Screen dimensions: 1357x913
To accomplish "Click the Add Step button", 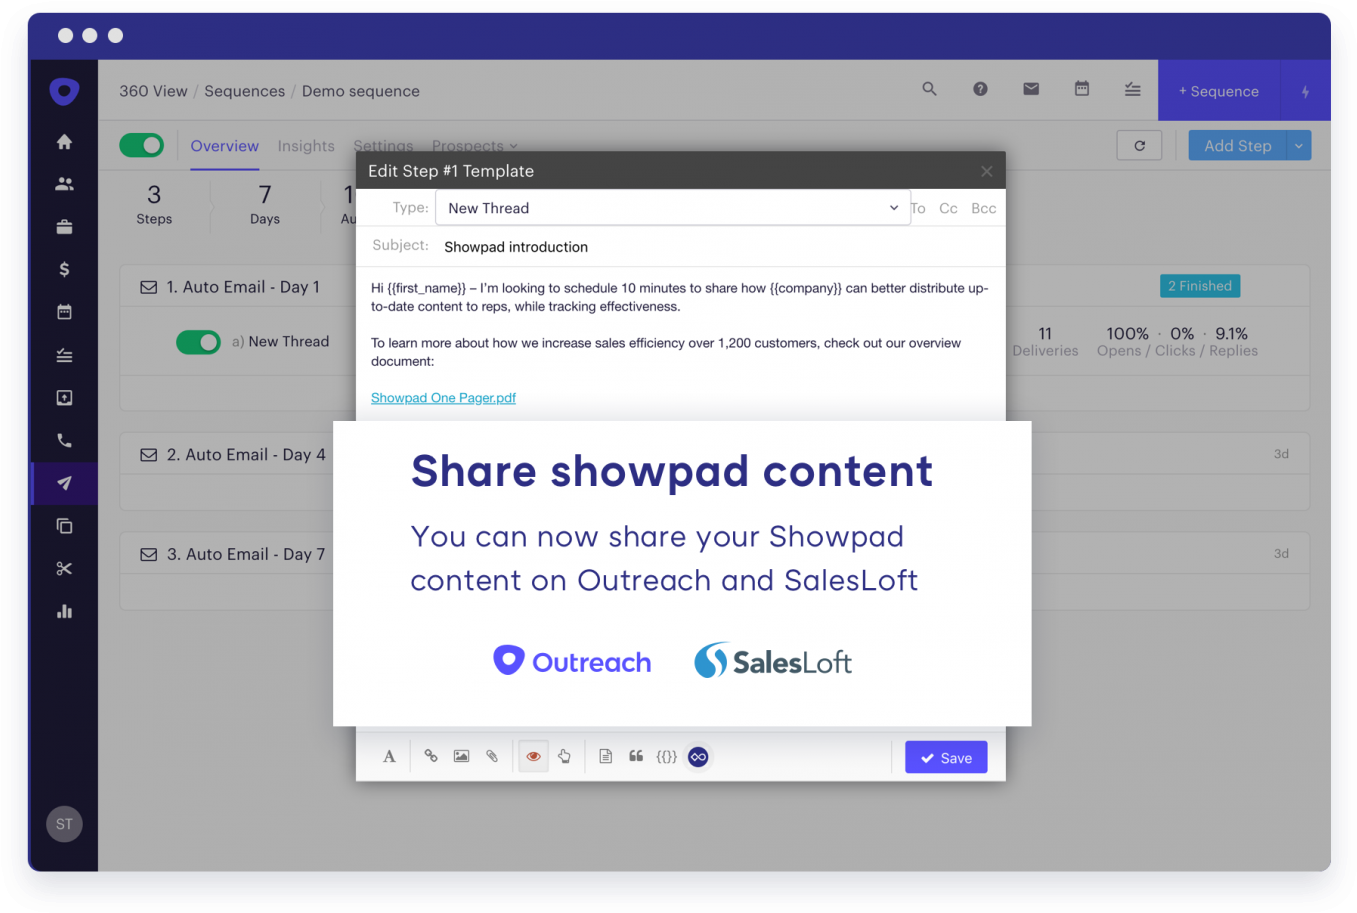I will [x=1238, y=146].
